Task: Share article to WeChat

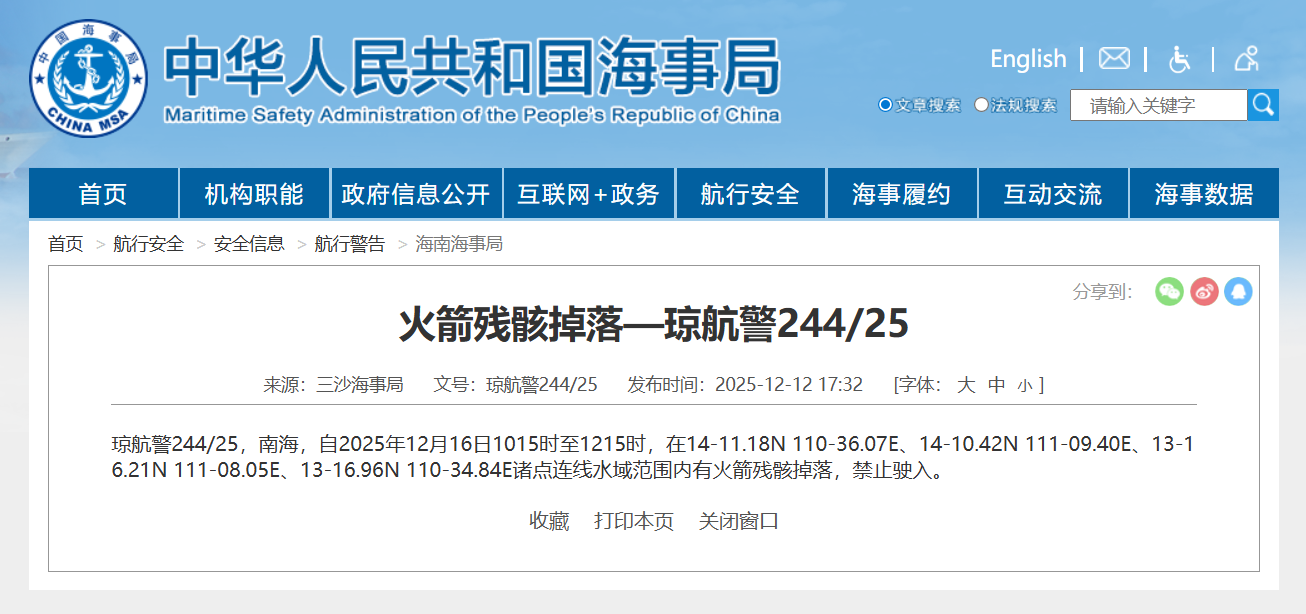Action: pyautogui.click(x=1169, y=292)
